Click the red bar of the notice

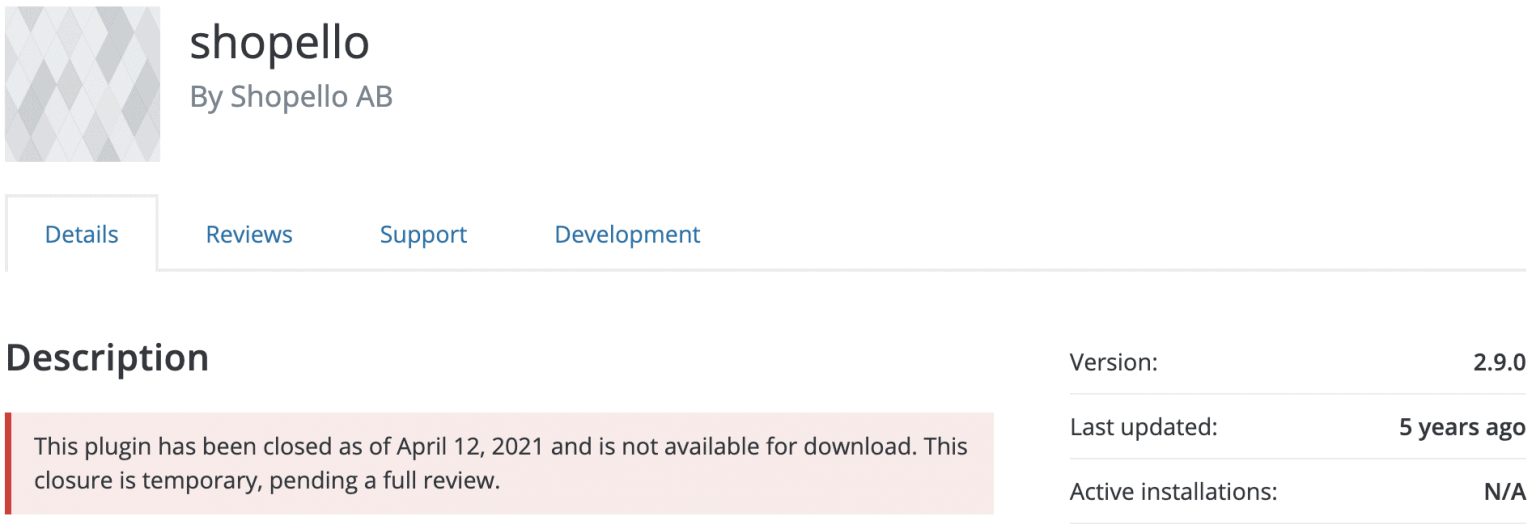(8, 463)
